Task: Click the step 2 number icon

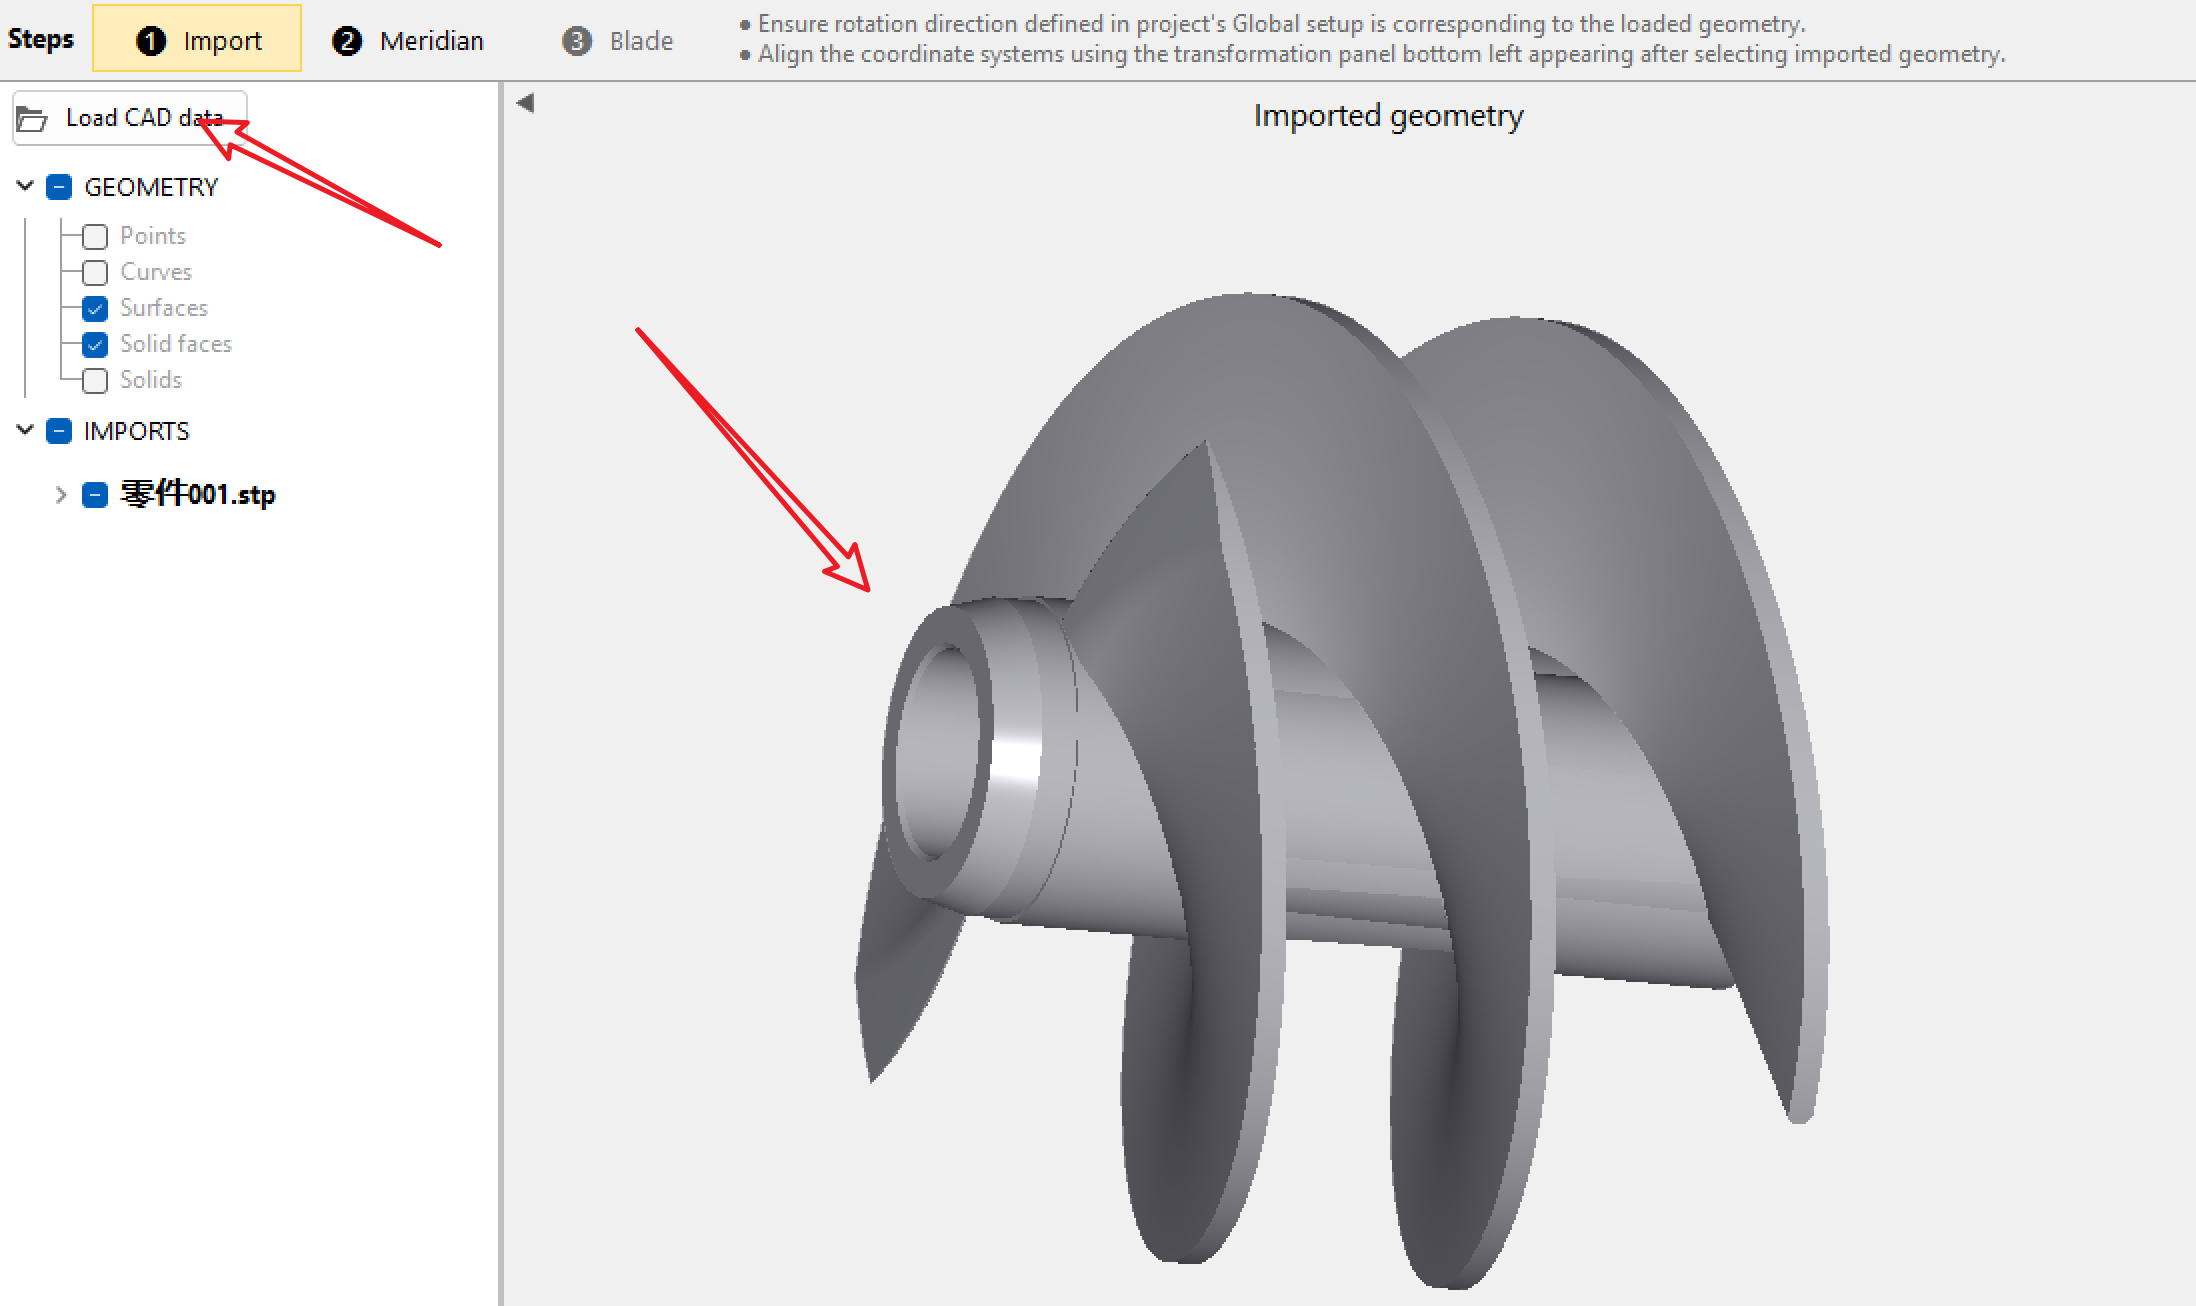Action: click(x=347, y=41)
